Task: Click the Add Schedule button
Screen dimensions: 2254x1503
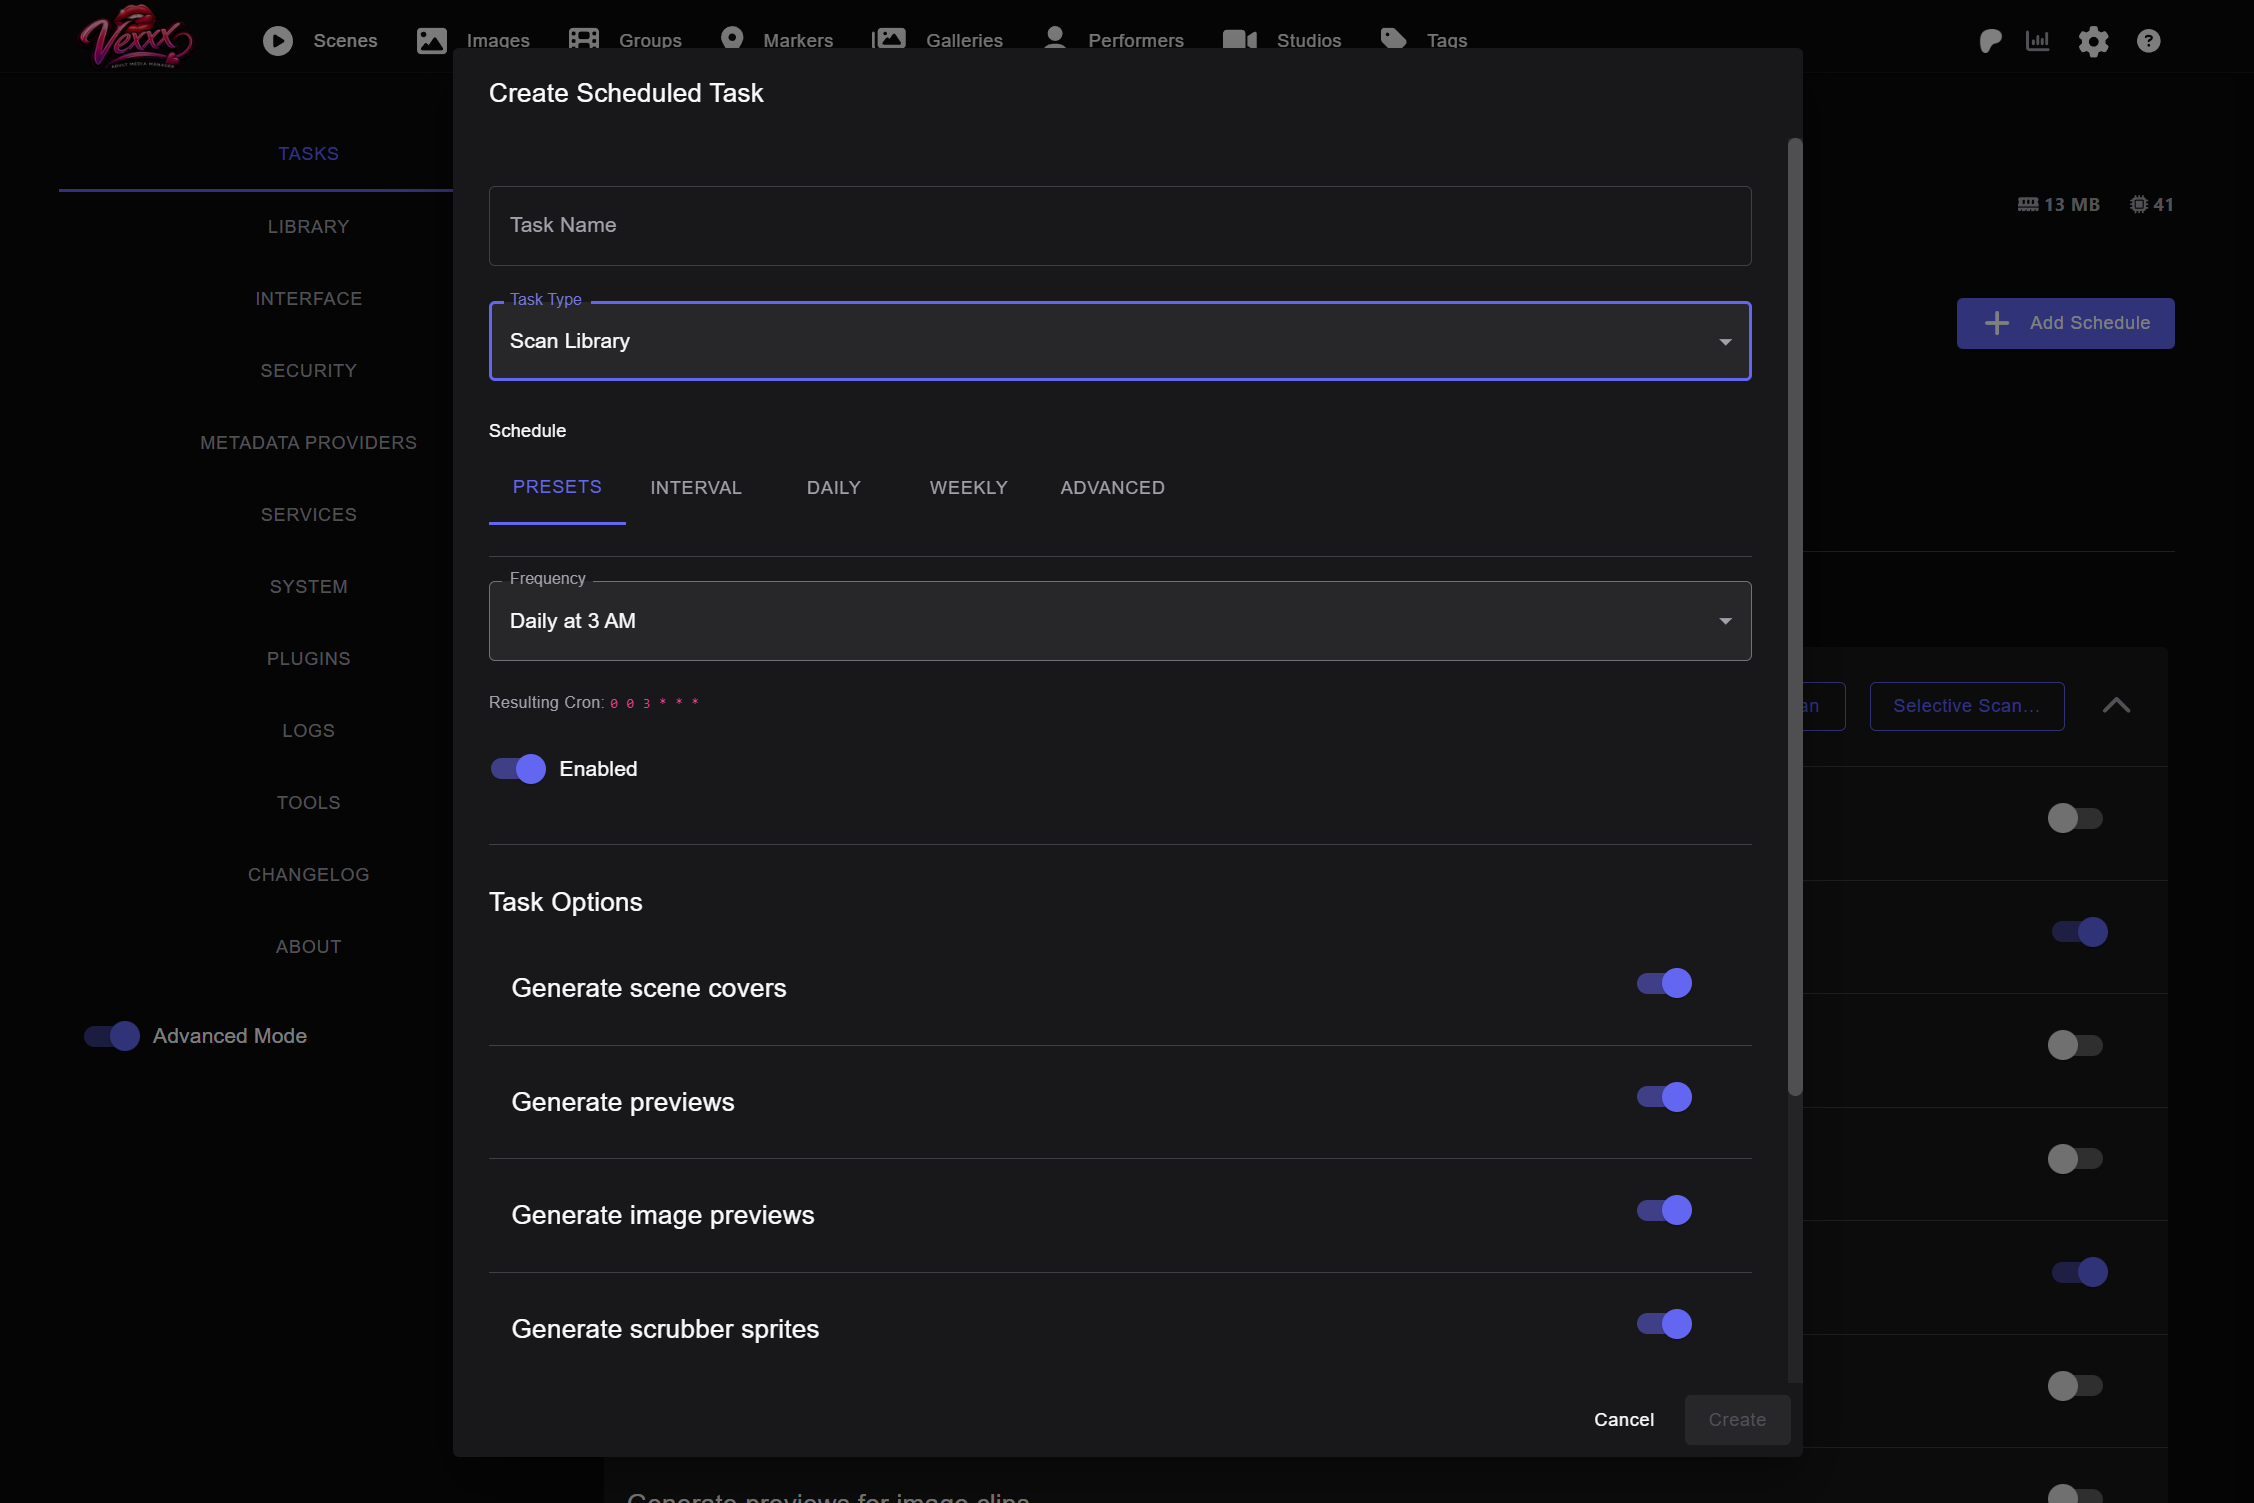Action: pyautogui.click(x=2065, y=323)
